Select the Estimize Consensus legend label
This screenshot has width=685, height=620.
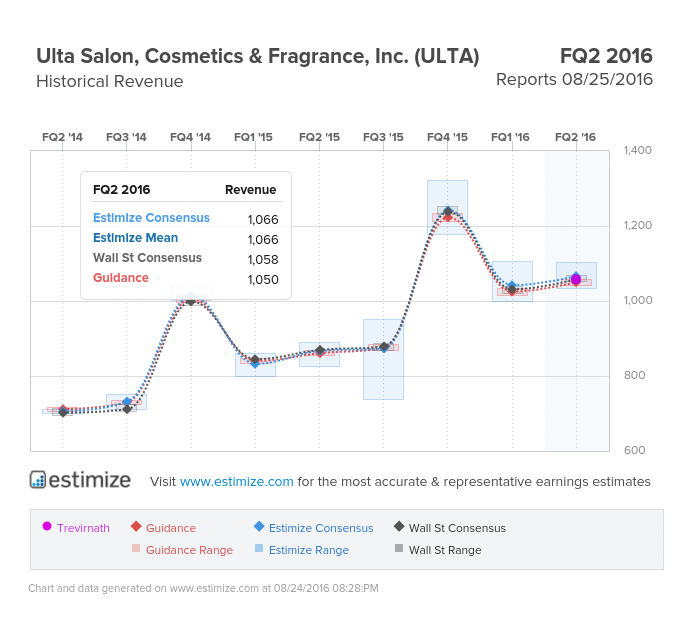[x=321, y=528]
